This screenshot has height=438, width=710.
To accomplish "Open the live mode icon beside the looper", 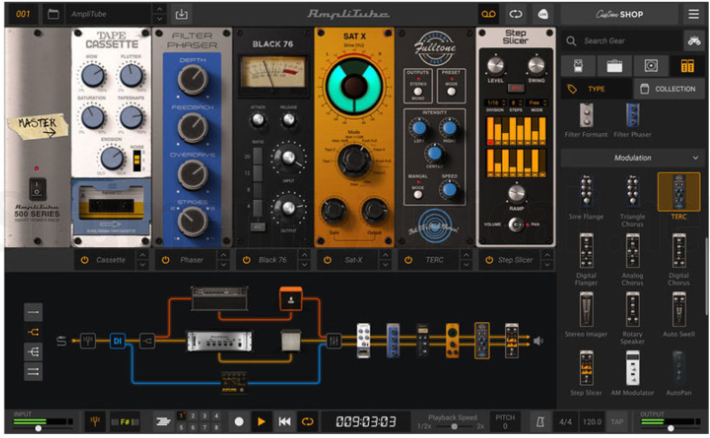I will tap(542, 14).
